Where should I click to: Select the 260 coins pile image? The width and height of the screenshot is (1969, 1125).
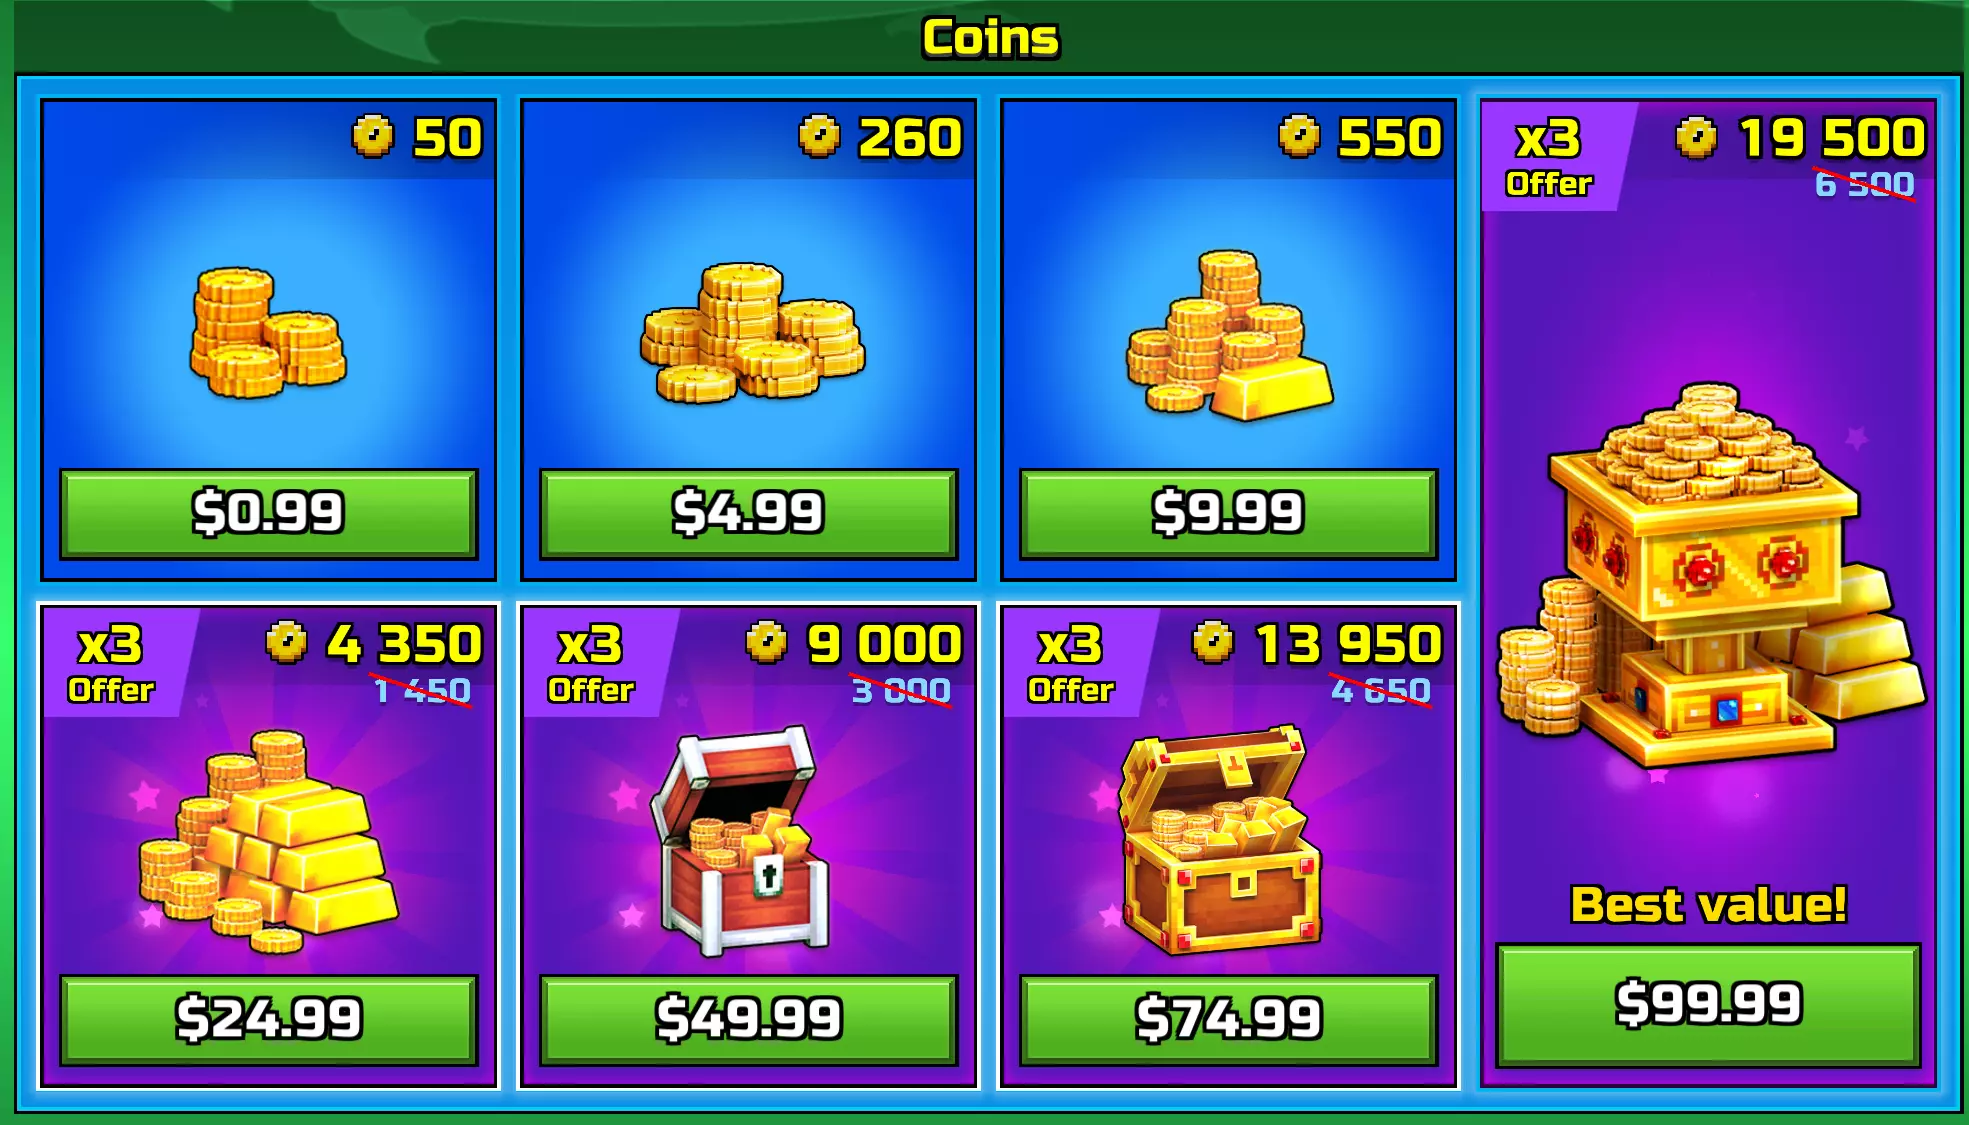point(751,332)
